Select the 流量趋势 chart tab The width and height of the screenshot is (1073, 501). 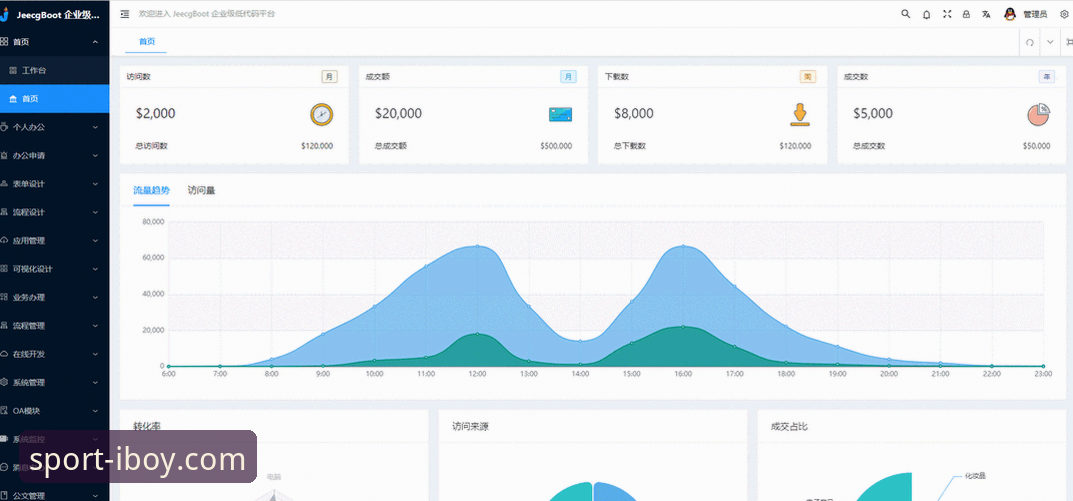click(x=151, y=191)
